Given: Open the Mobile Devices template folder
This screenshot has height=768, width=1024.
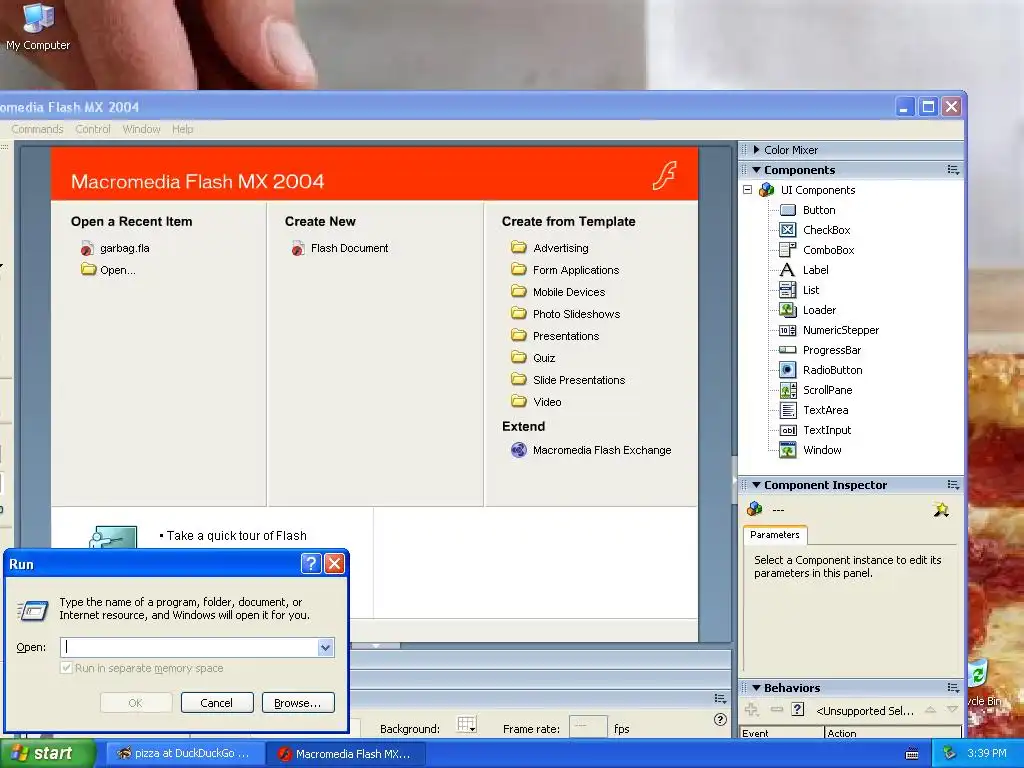Looking at the screenshot, I should 558,292.
